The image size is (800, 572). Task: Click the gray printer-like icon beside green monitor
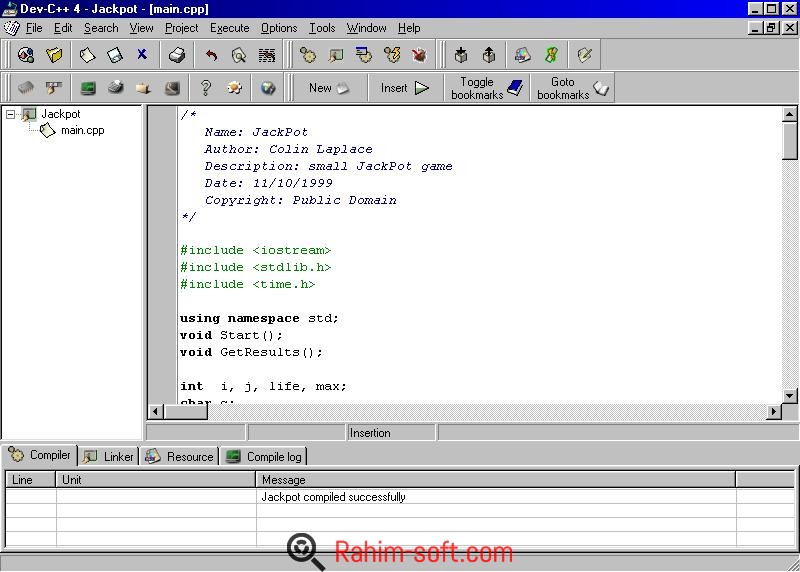(116, 88)
